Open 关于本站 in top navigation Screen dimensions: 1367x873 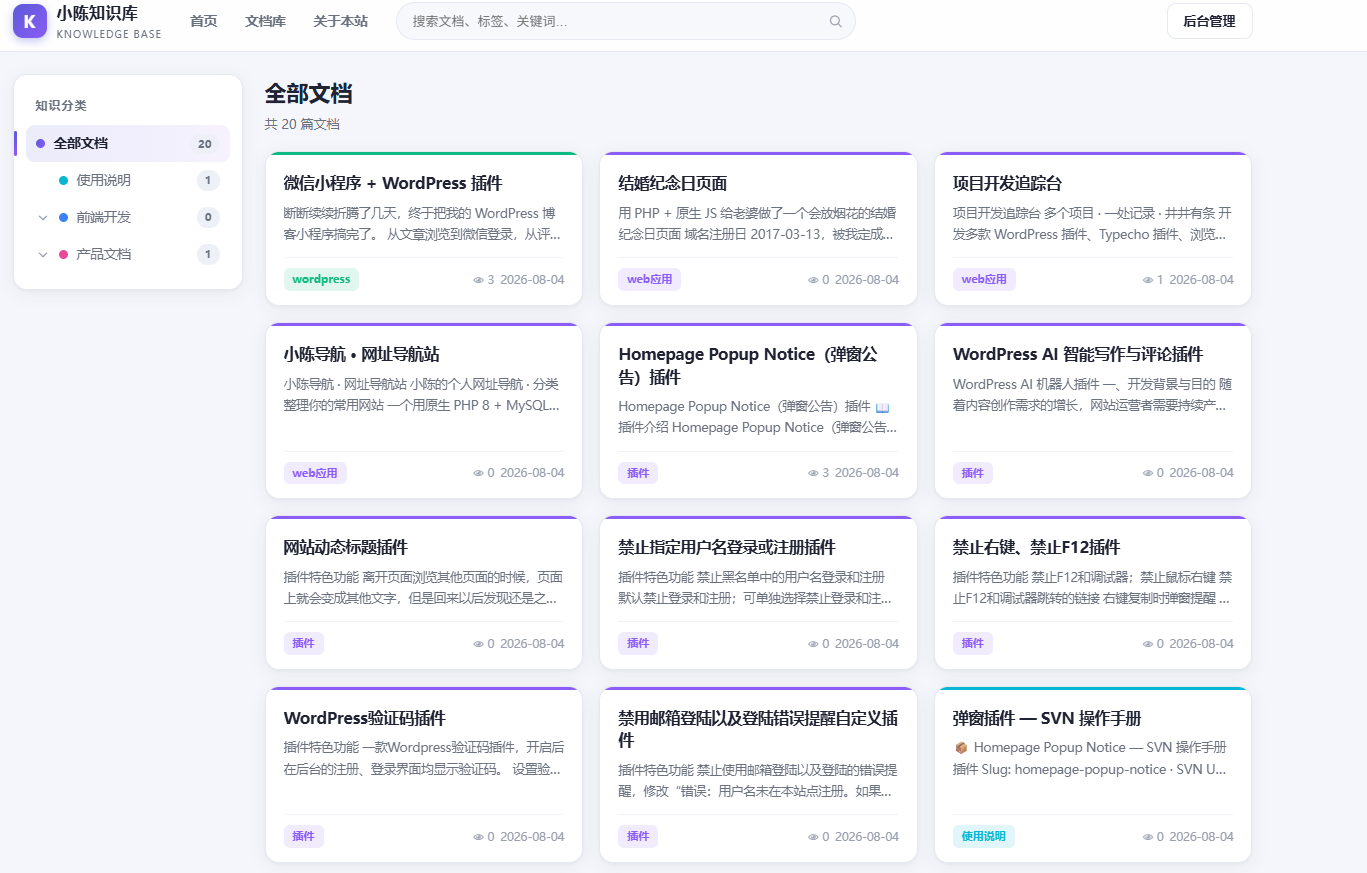tap(340, 21)
